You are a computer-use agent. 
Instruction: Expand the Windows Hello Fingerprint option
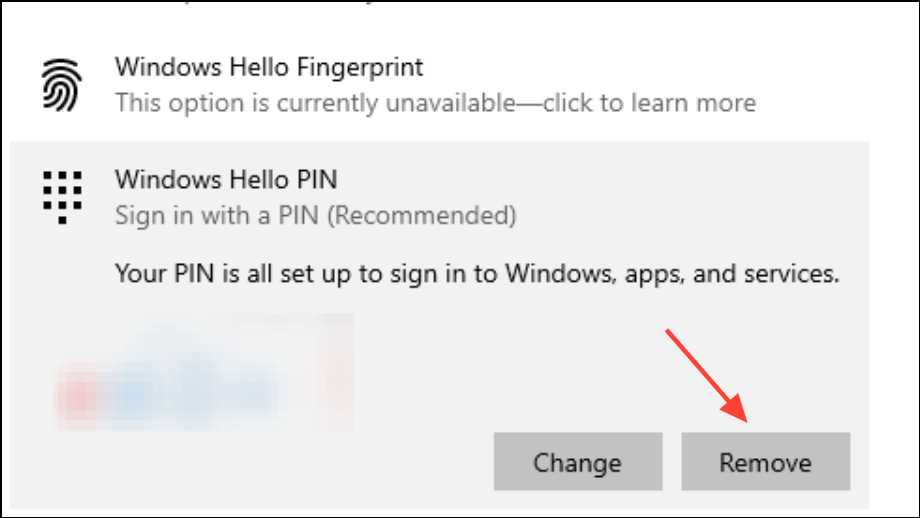coord(269,68)
